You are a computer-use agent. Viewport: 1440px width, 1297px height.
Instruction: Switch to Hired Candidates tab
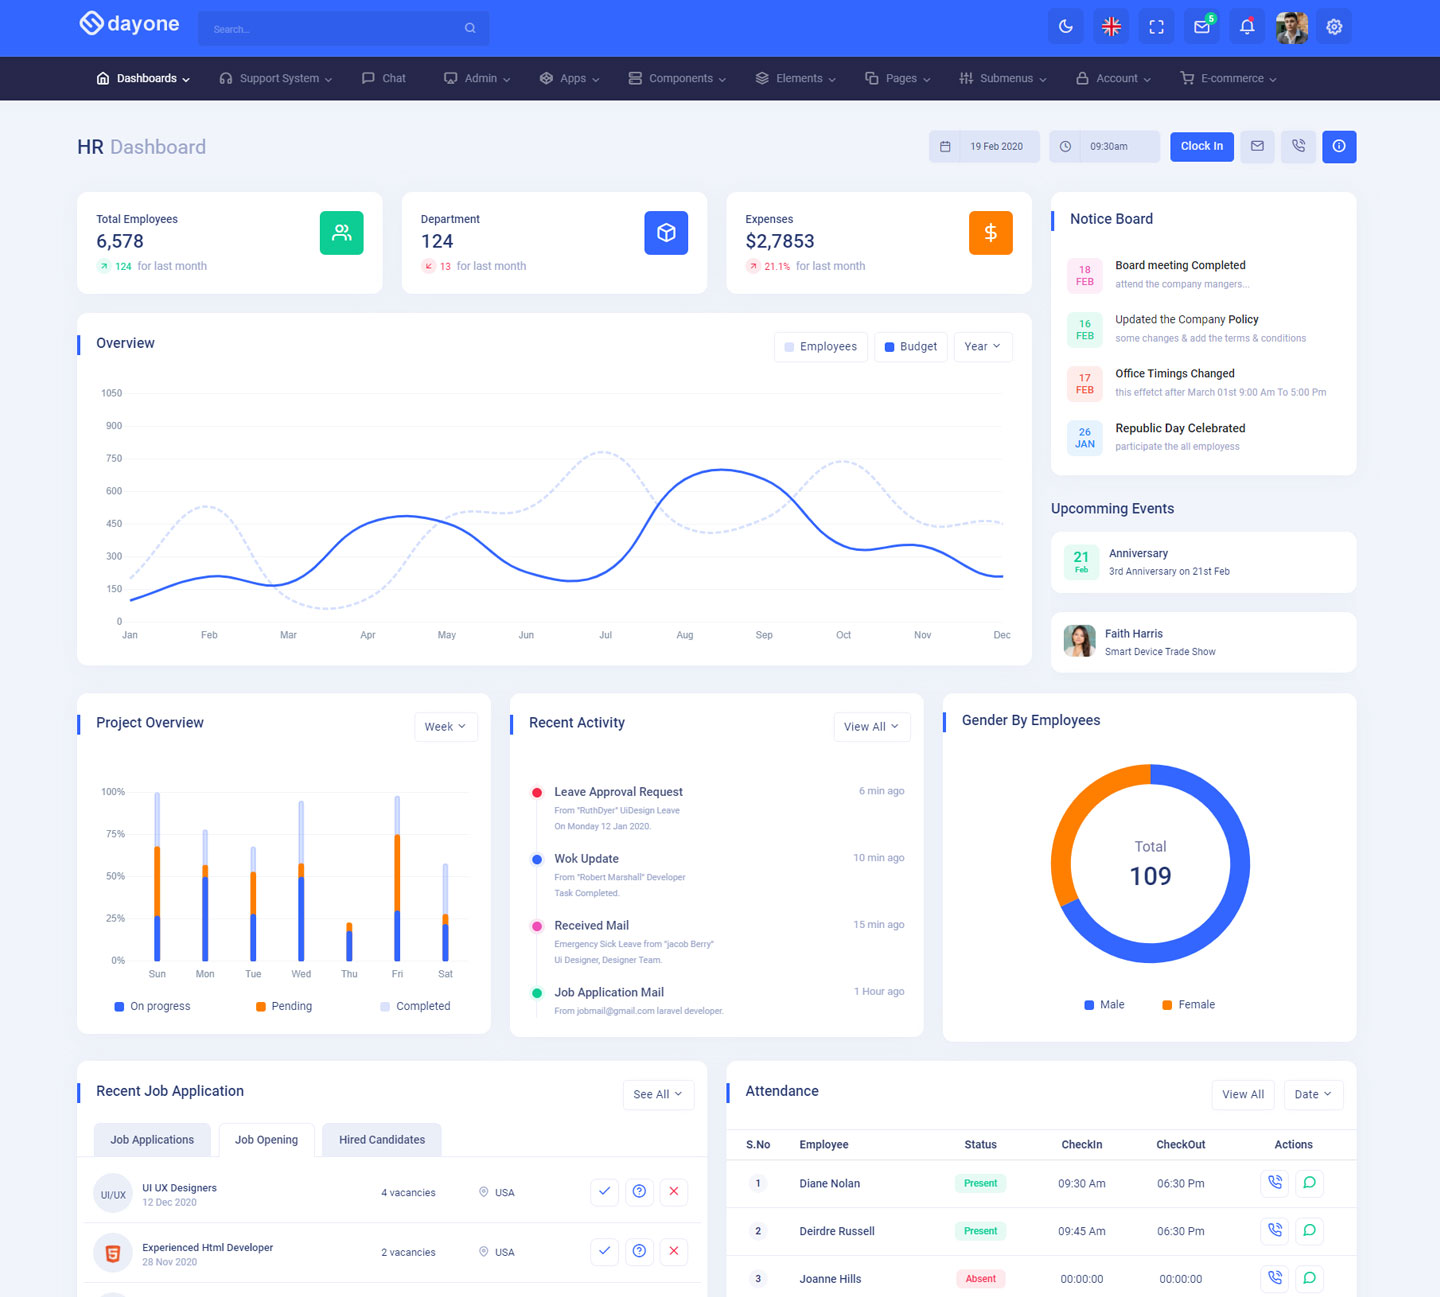click(382, 1140)
